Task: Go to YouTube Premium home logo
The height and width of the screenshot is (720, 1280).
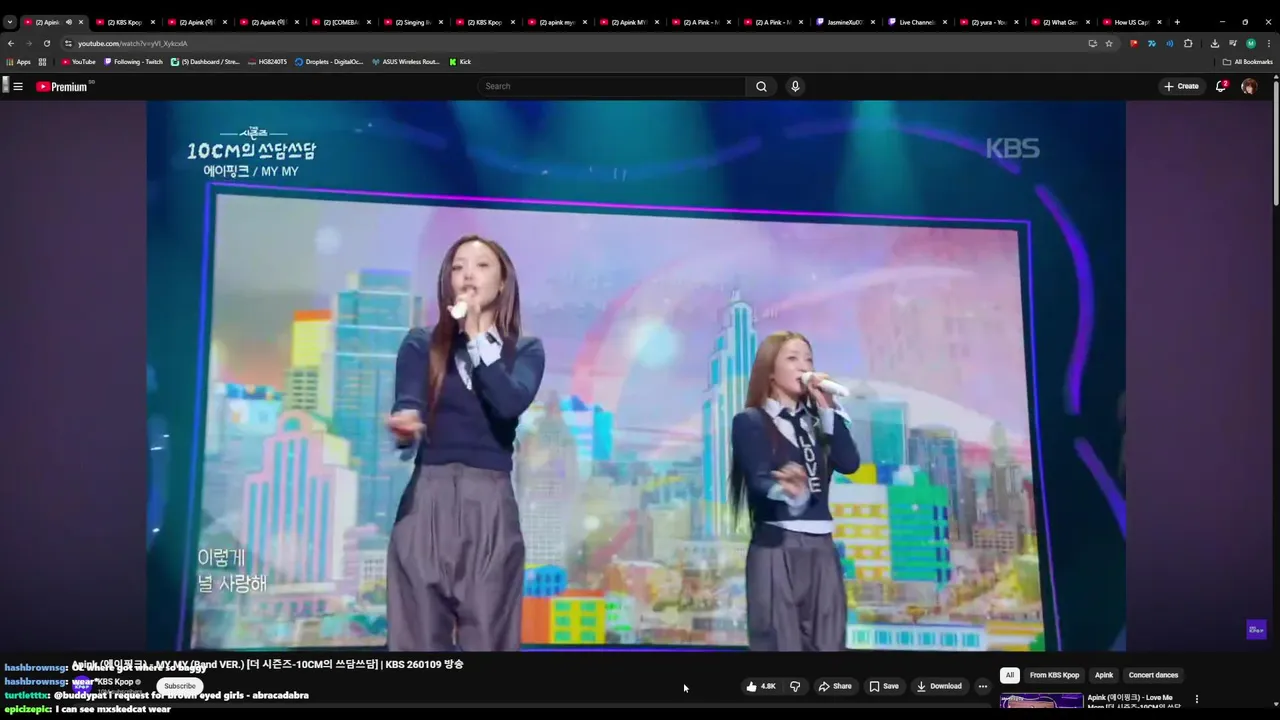Action: (63, 86)
